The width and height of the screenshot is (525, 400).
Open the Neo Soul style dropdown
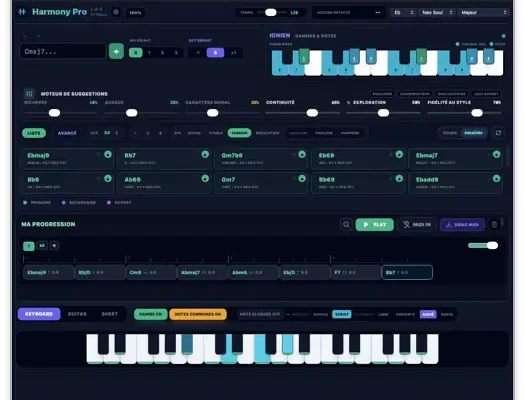pyautogui.click(x=437, y=13)
